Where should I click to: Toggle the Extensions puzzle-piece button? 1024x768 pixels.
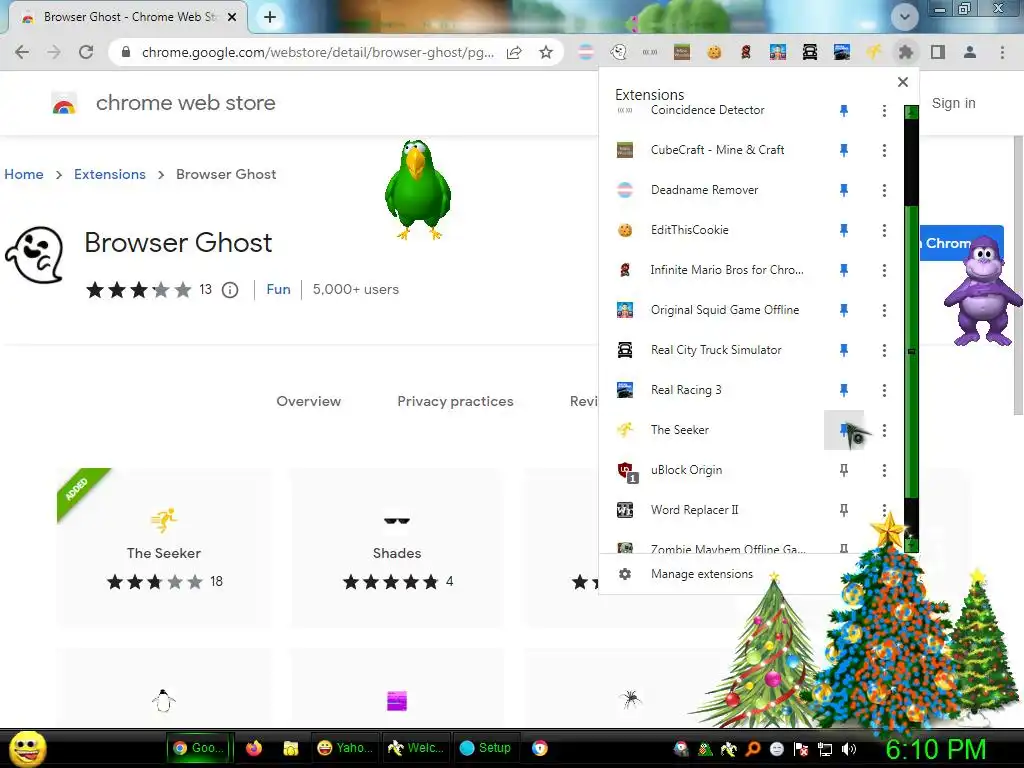point(906,52)
